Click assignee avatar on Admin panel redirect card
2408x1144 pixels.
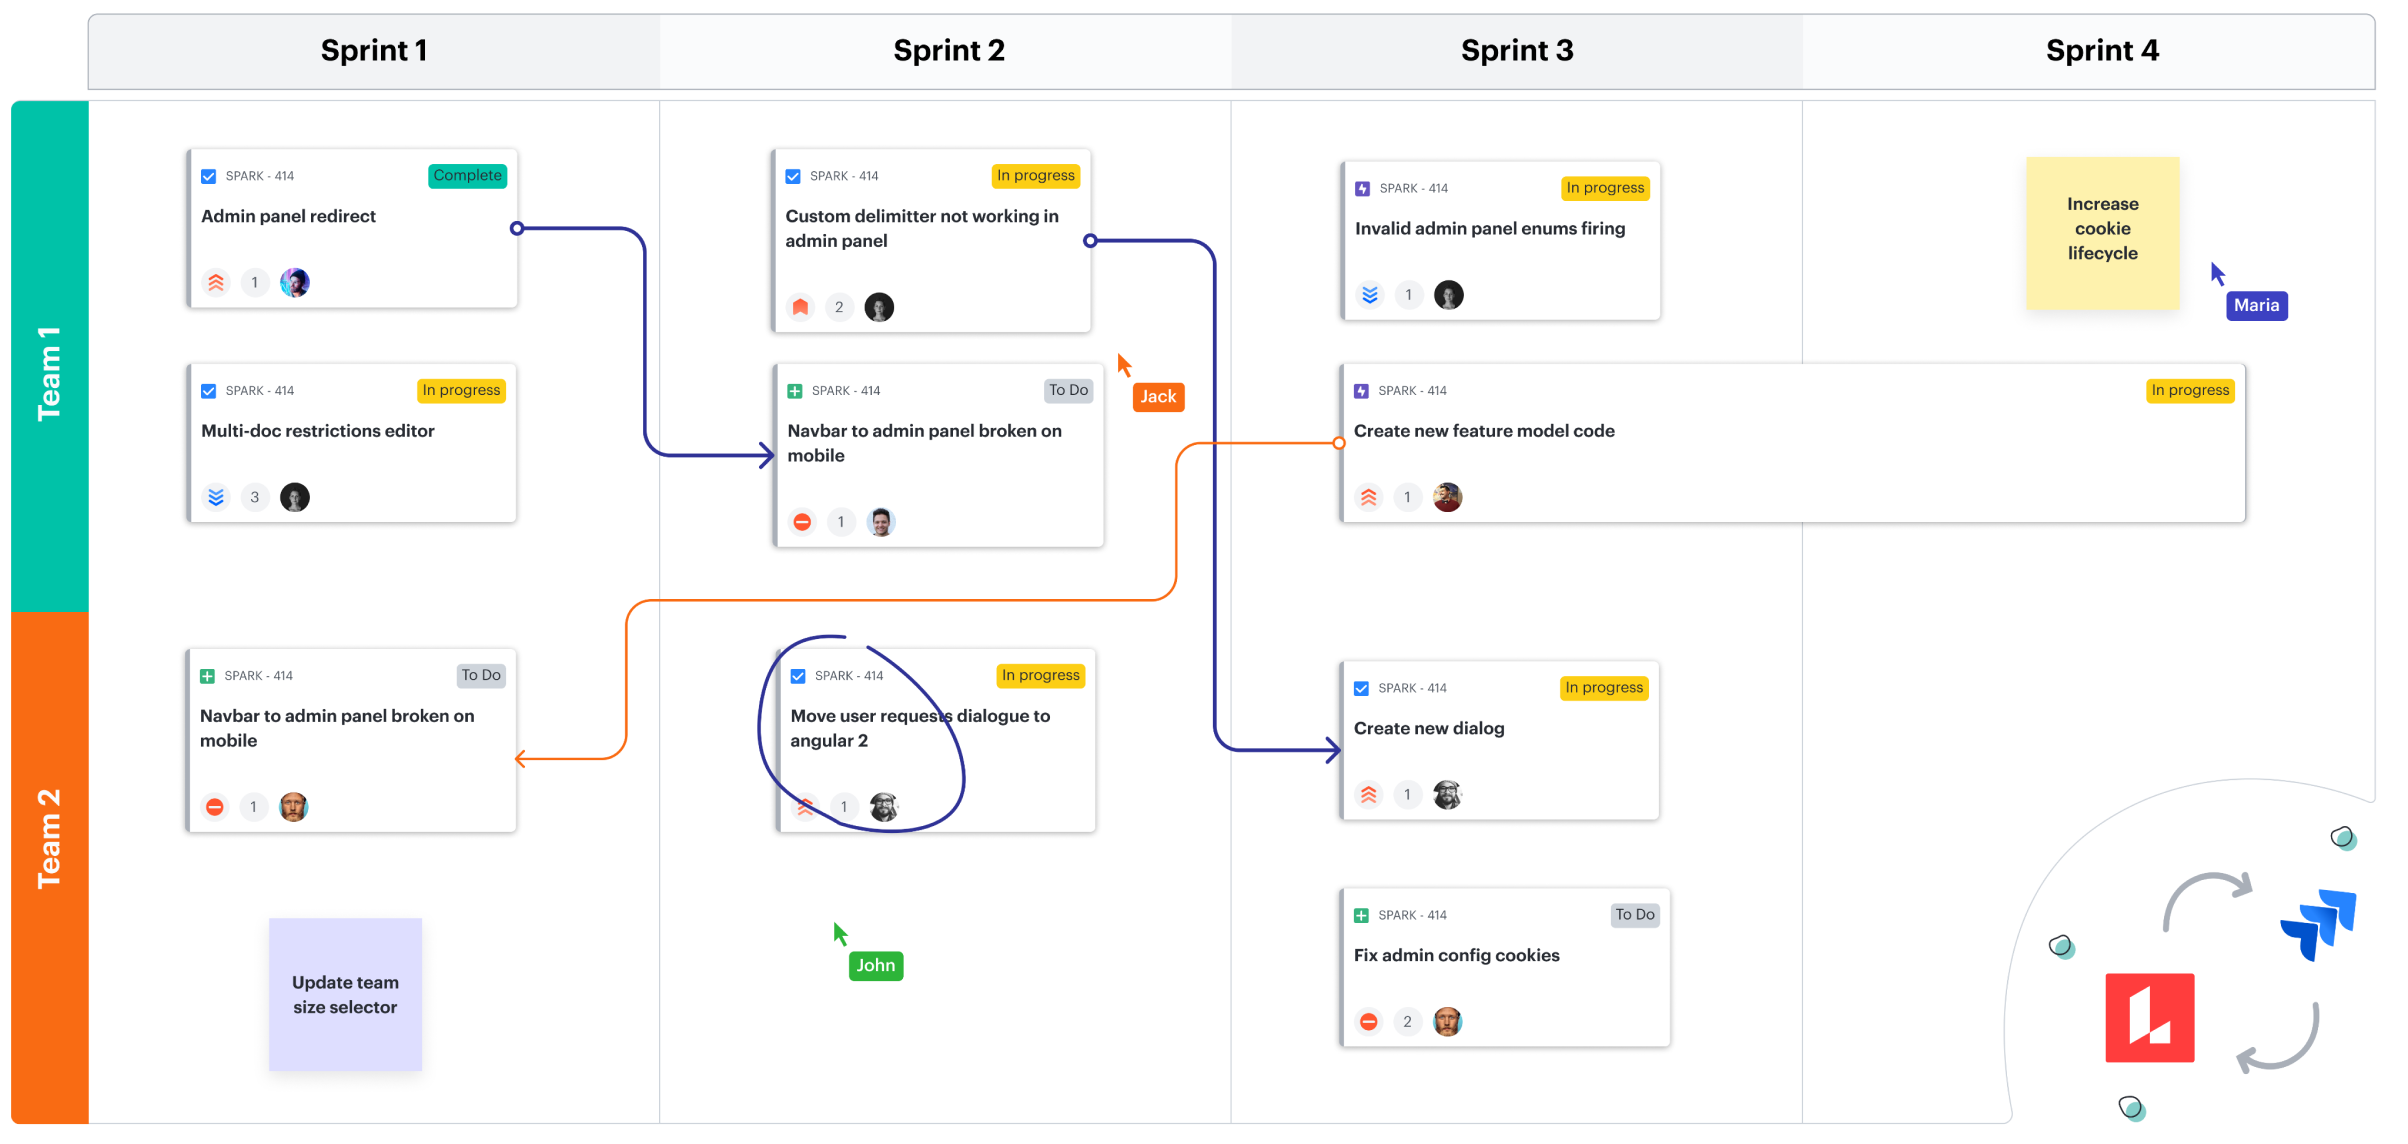295,283
